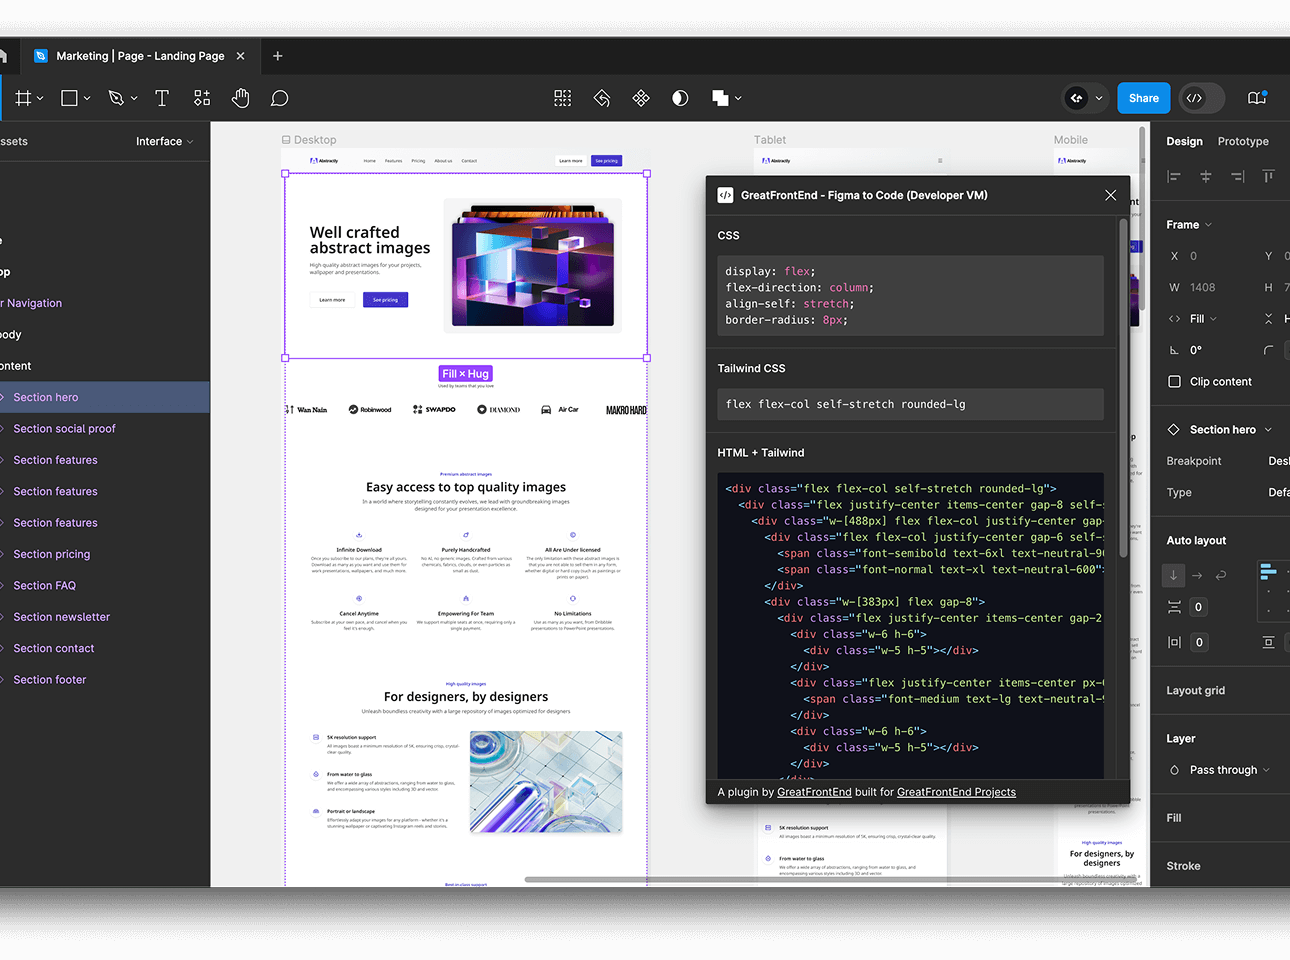This screenshot has width=1290, height=960.
Task: Switch to the Prototype tab
Action: [x=1243, y=142]
